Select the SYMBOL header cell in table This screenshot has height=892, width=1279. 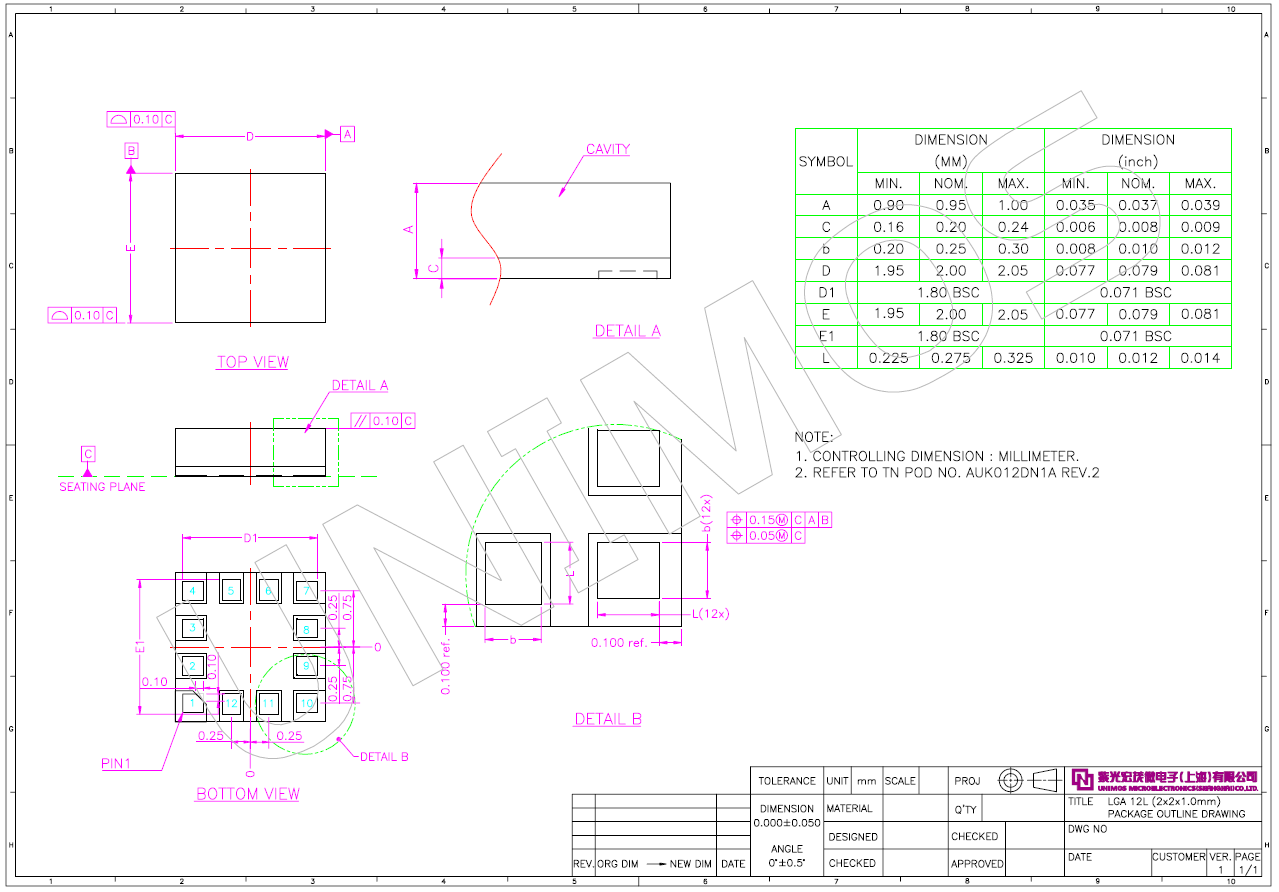click(x=826, y=161)
